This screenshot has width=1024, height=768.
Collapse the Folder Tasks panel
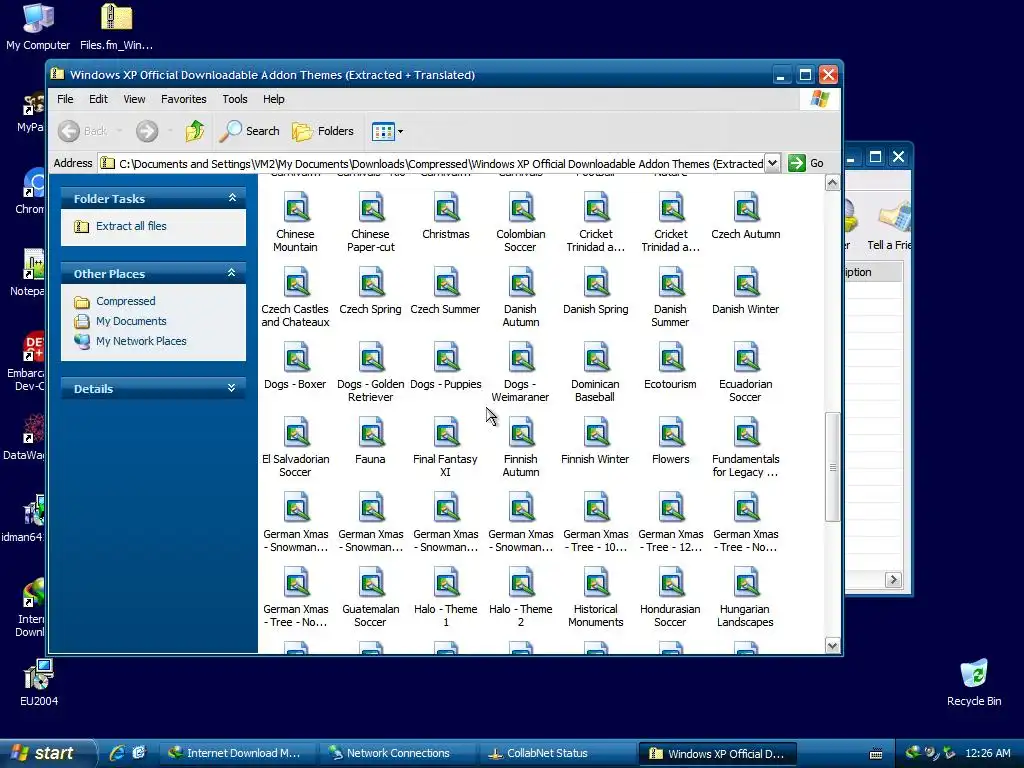pos(232,198)
